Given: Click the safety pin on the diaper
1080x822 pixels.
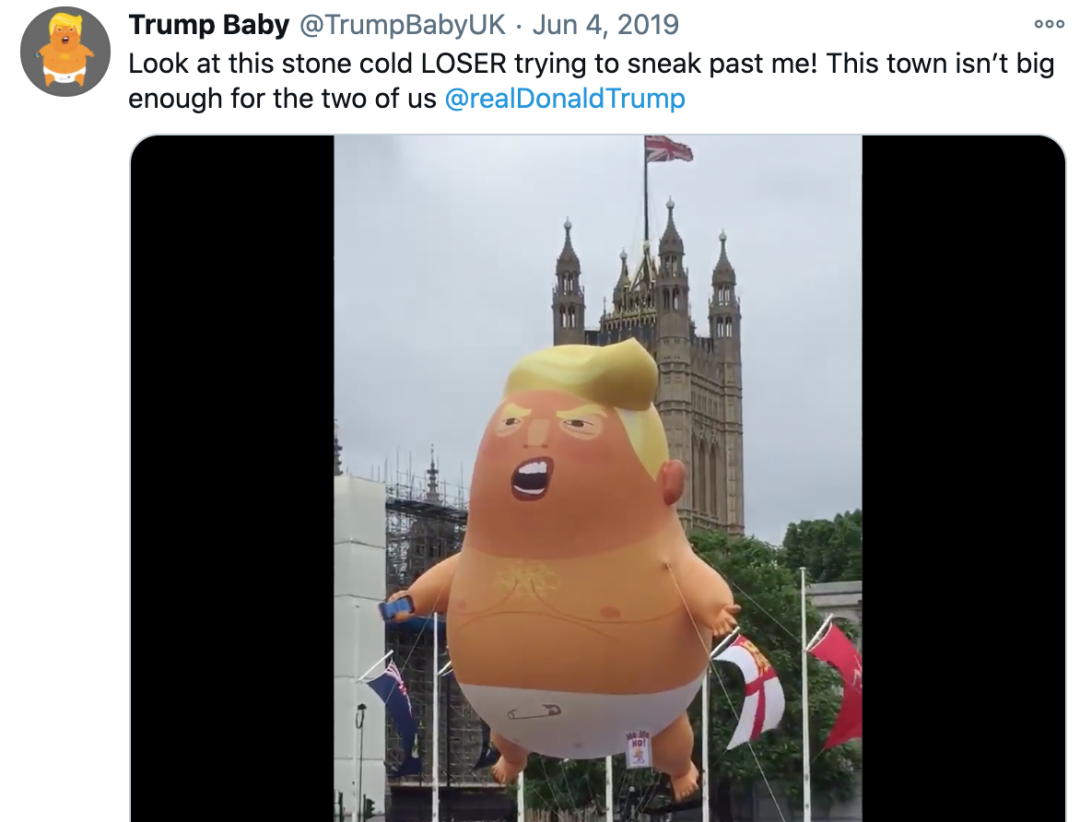Looking at the screenshot, I should [533, 713].
